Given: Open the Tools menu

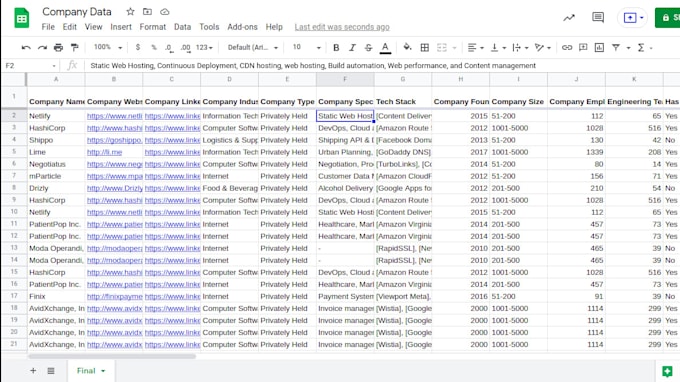Looking at the screenshot, I should pos(209,27).
